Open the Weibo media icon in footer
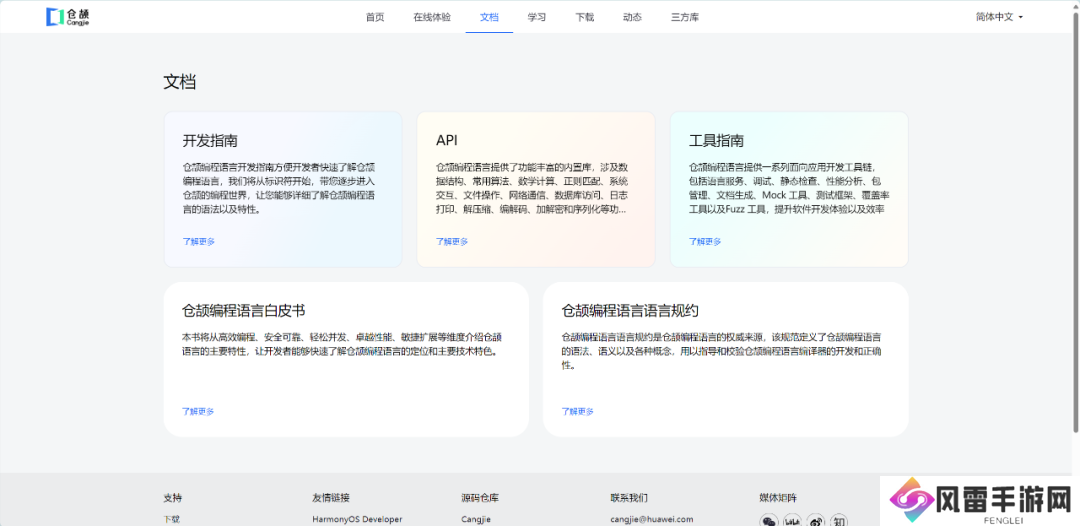 [x=816, y=521]
